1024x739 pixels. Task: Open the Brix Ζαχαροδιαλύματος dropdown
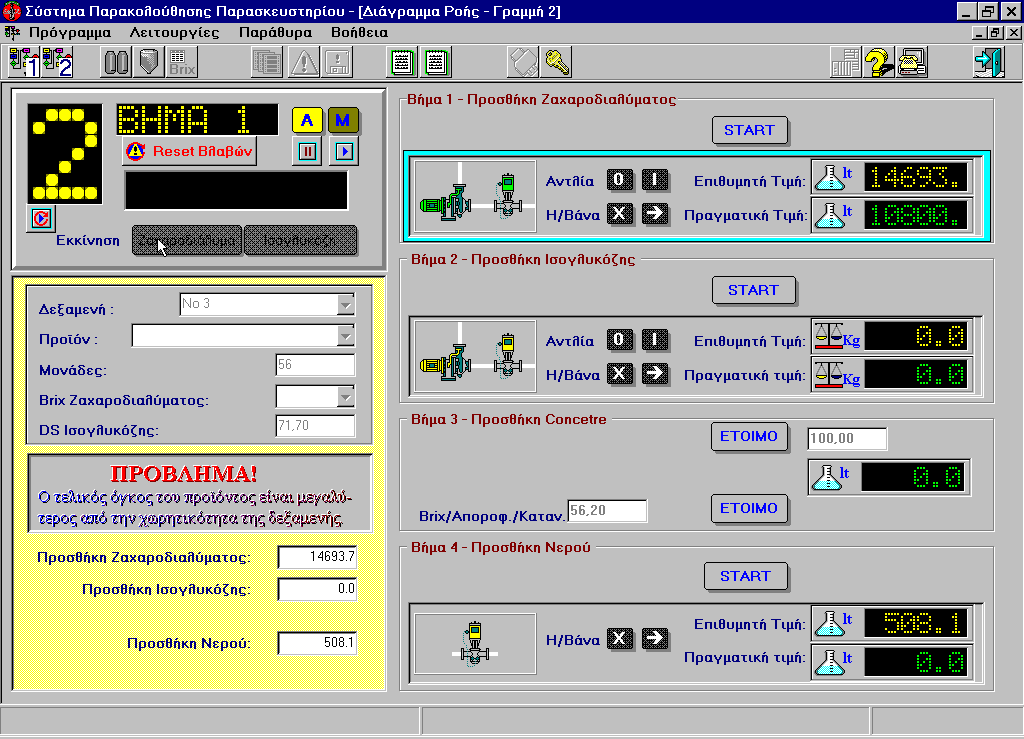345,397
